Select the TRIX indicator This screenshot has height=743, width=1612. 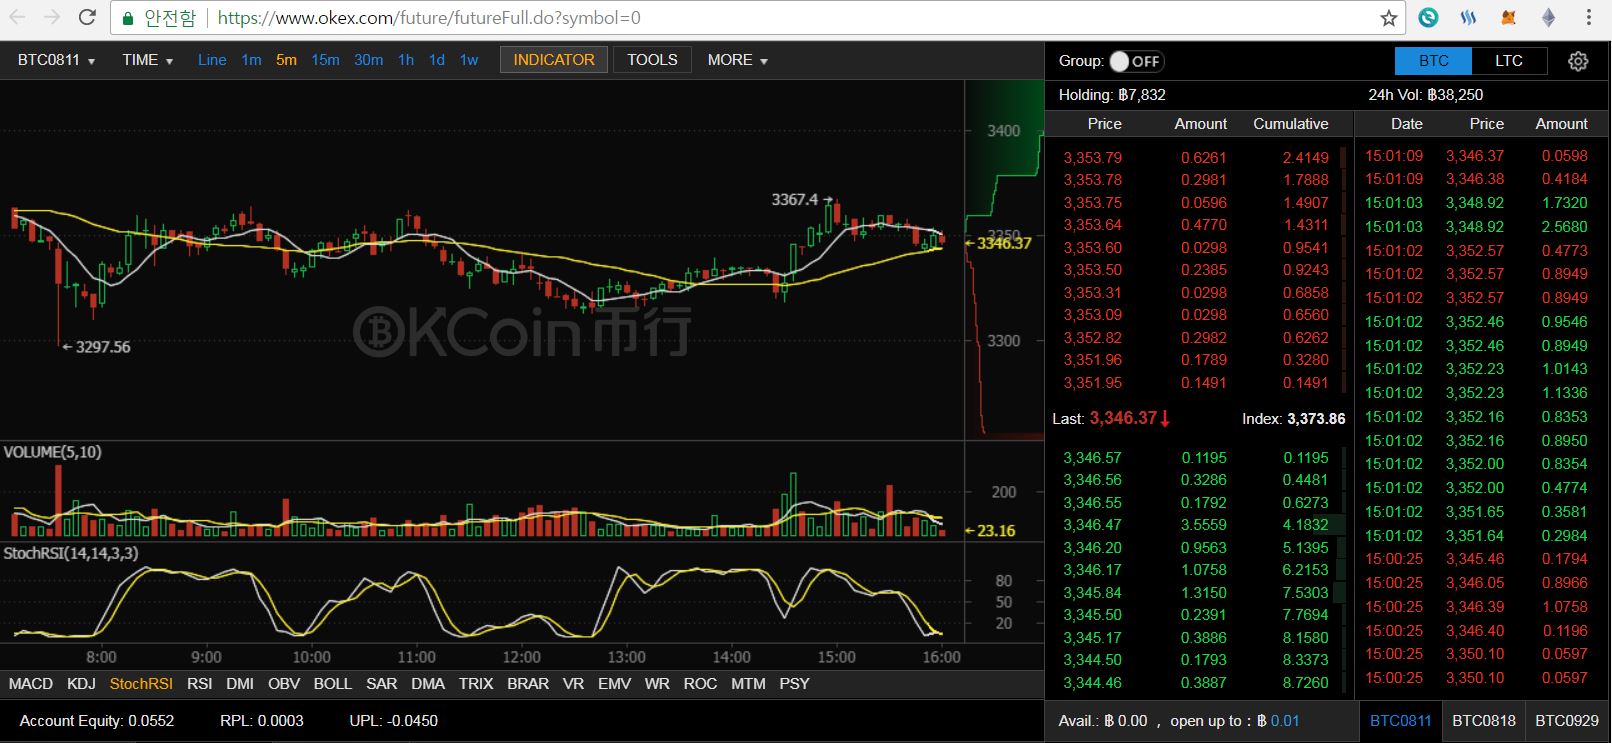pos(476,684)
